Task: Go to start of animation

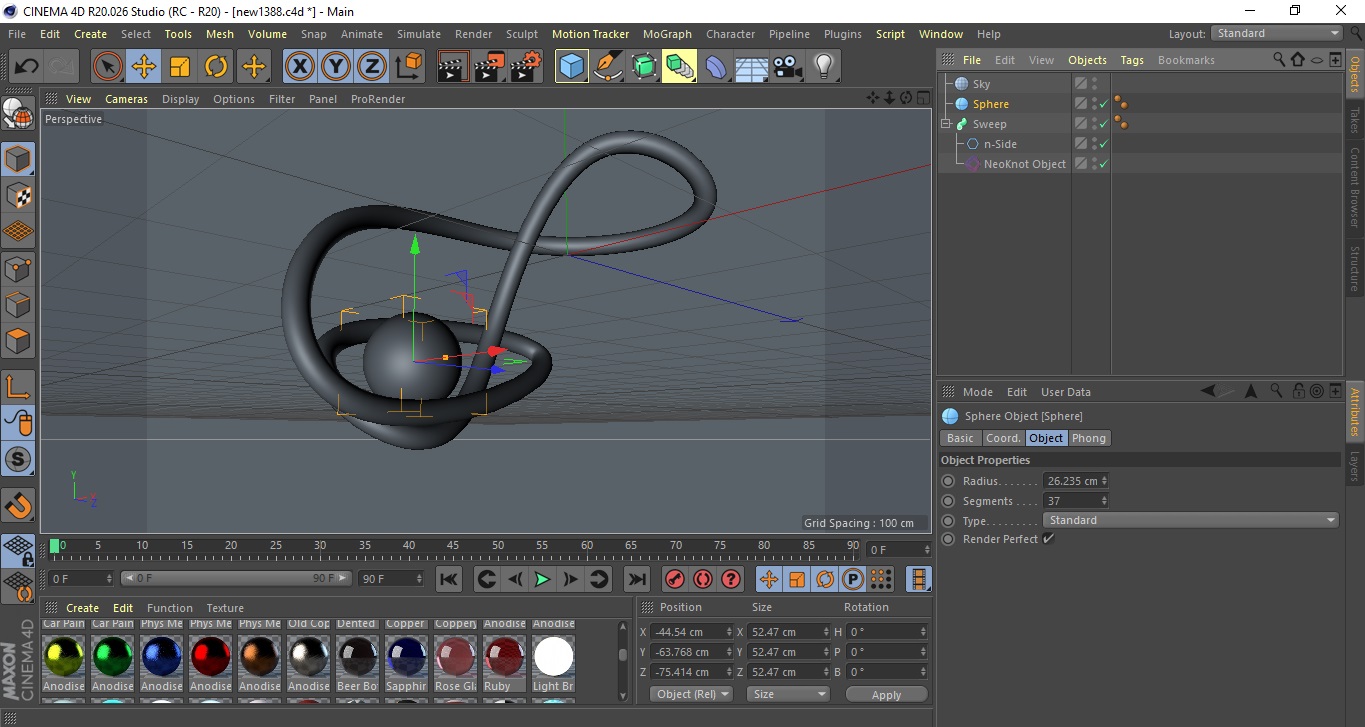Action: (449, 579)
